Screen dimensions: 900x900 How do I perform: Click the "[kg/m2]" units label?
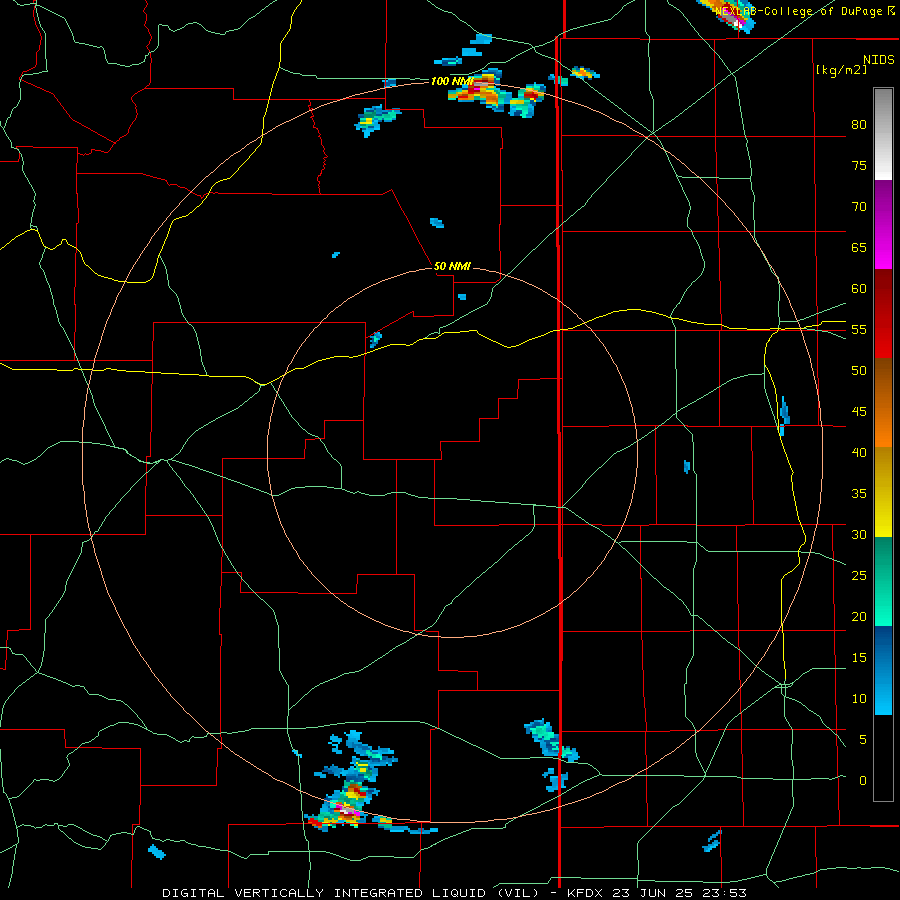tap(841, 70)
